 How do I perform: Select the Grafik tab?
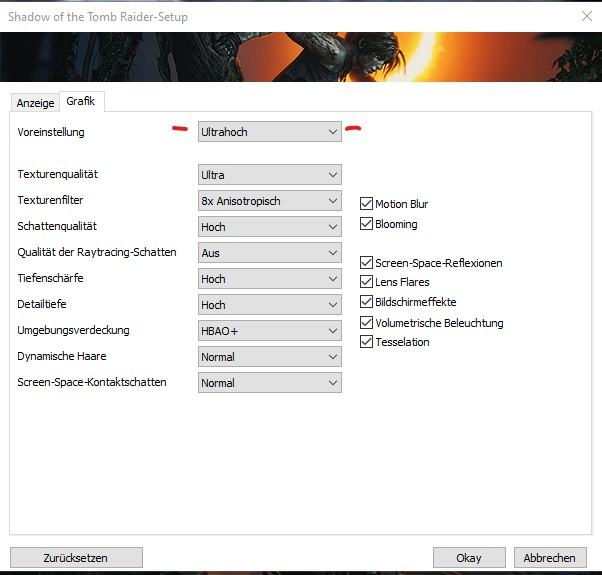point(81,101)
